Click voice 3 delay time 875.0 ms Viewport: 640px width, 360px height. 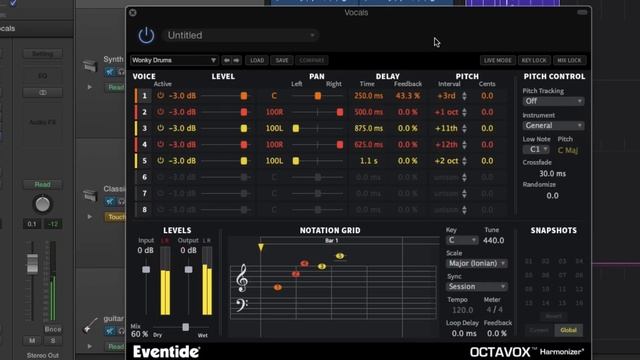point(368,129)
